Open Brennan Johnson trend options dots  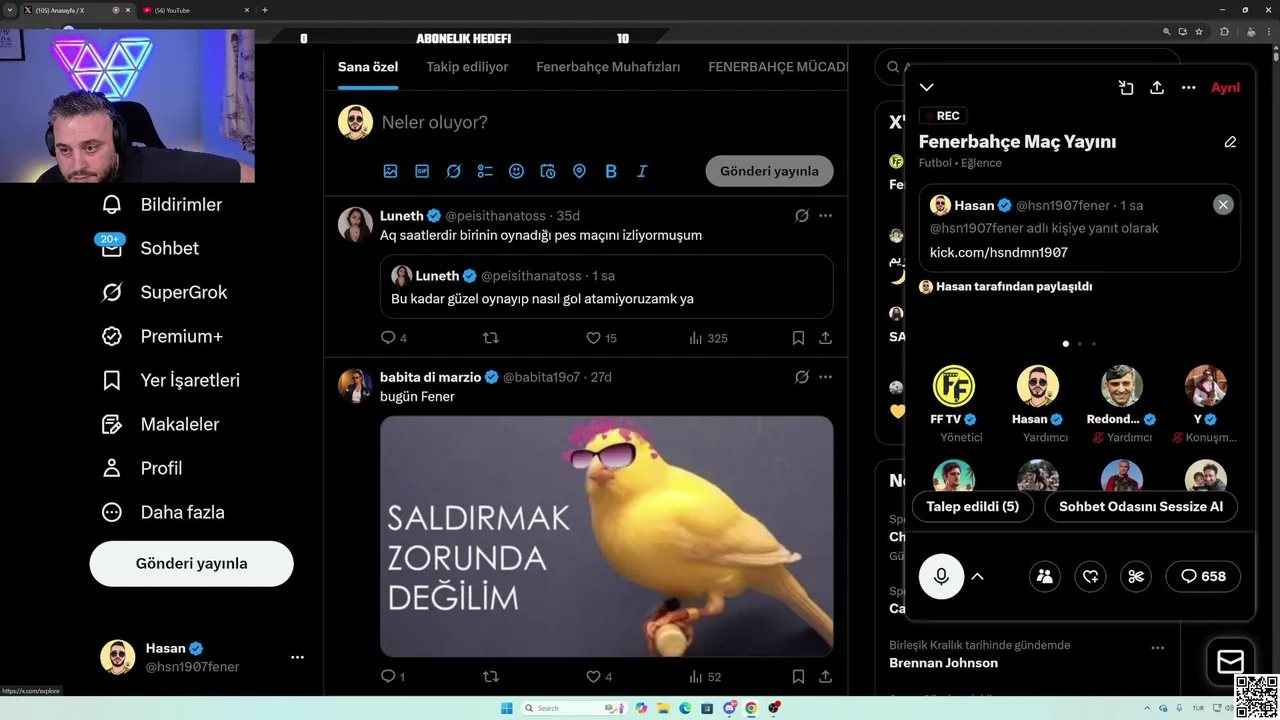tap(1157, 647)
